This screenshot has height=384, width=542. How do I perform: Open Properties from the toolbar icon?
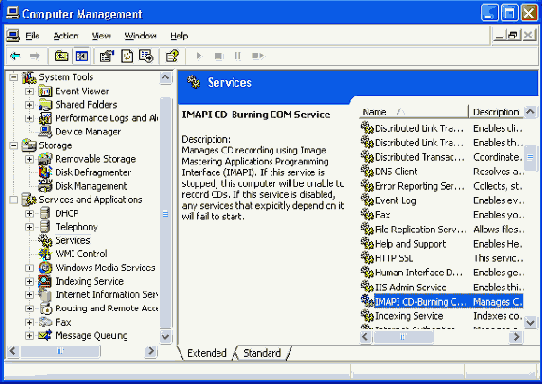click(106, 56)
